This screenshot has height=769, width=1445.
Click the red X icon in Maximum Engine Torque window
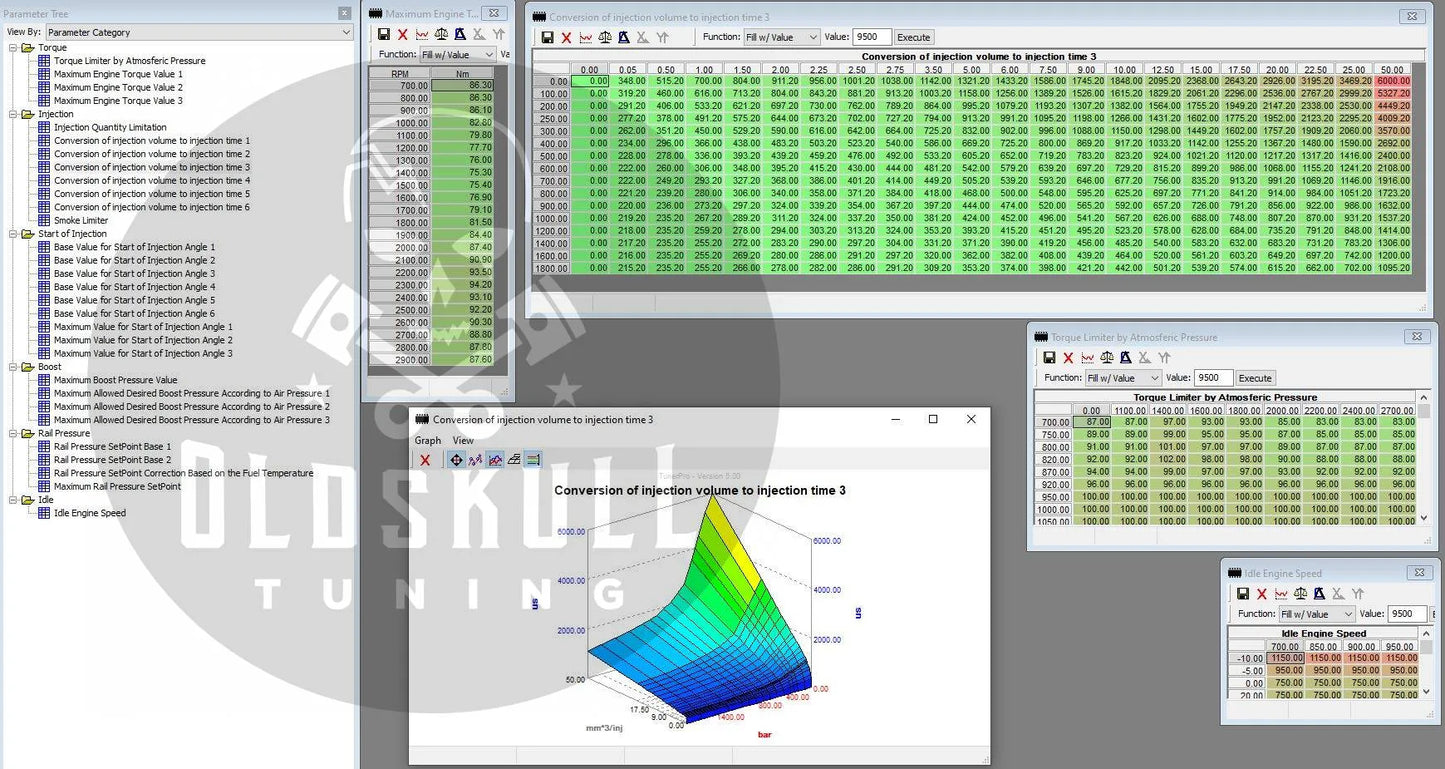[x=403, y=35]
